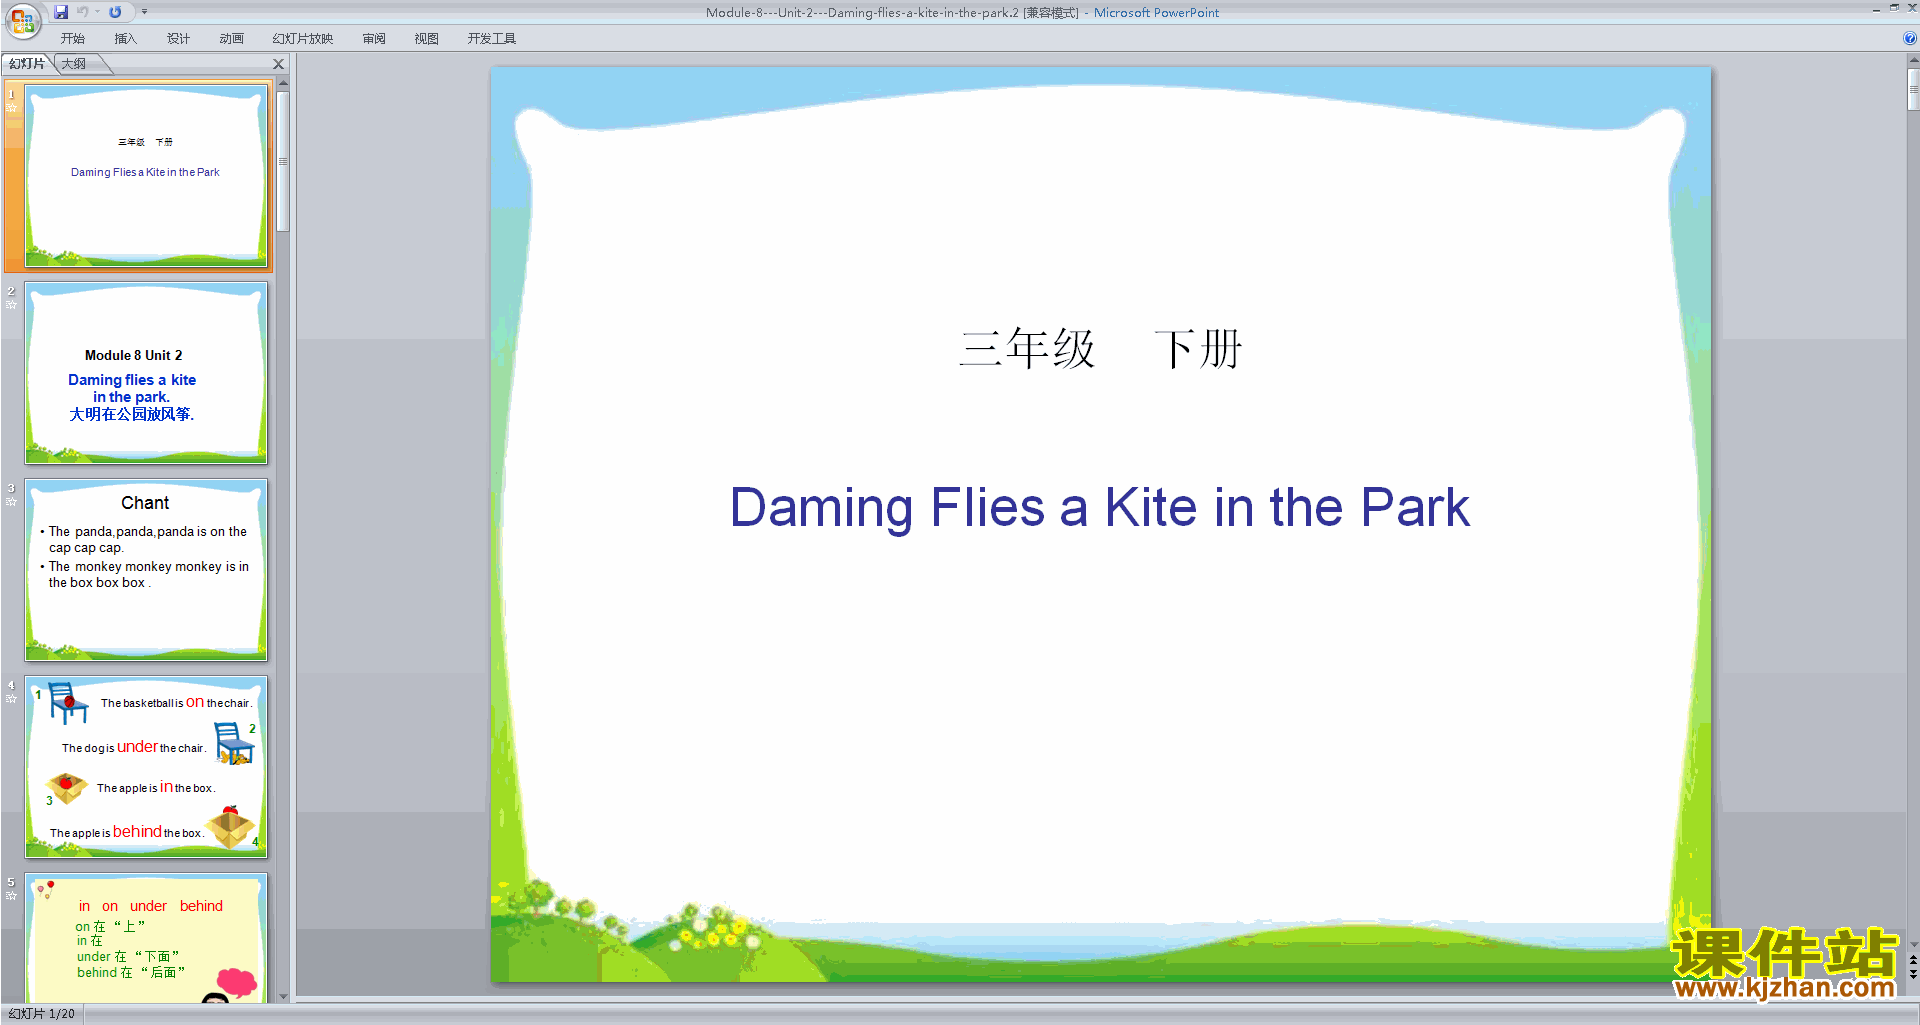Click the main slide vertical scrollbar thumb
Viewport: 1920px width, 1025px height.
pyautogui.click(x=1913, y=89)
